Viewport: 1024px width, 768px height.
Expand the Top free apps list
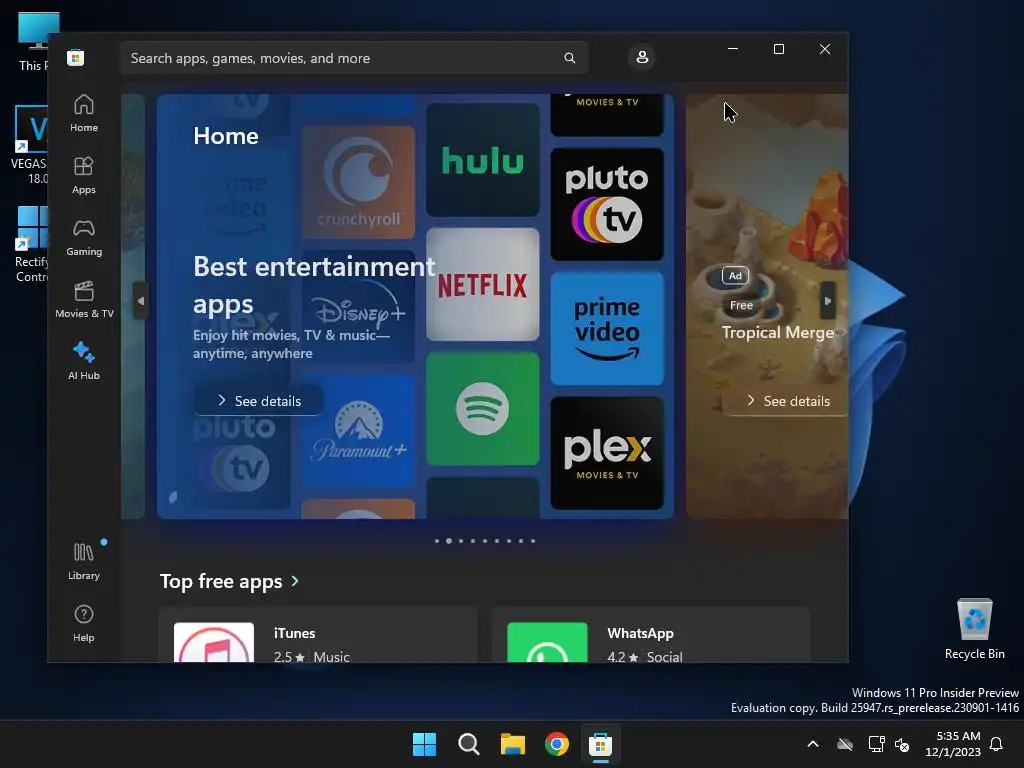230,581
